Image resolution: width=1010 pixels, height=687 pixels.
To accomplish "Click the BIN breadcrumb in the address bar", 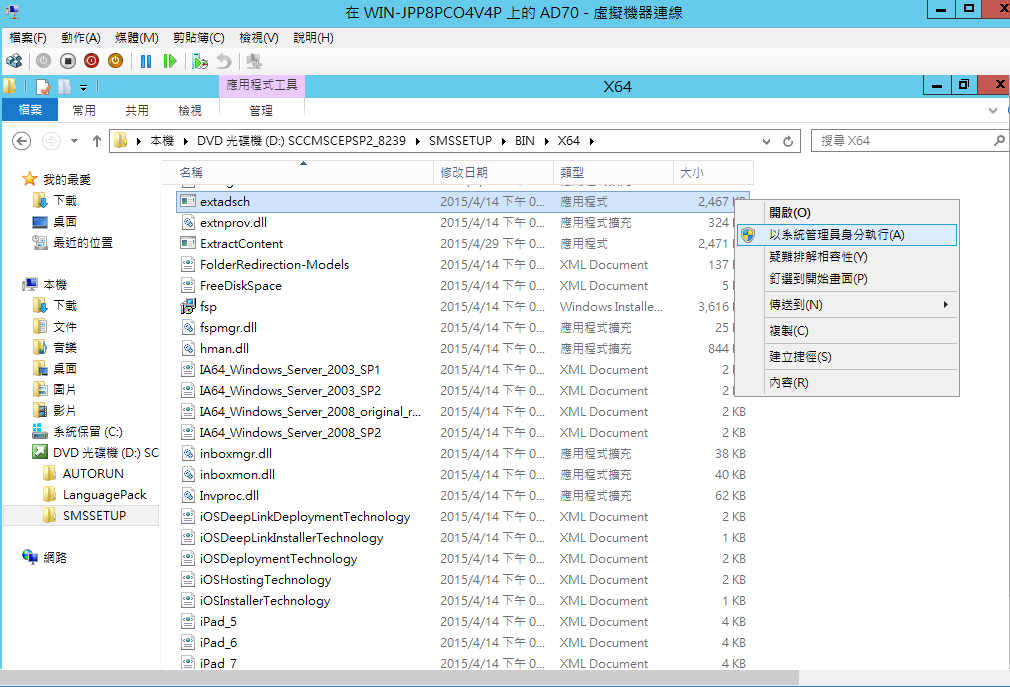I will [524, 141].
